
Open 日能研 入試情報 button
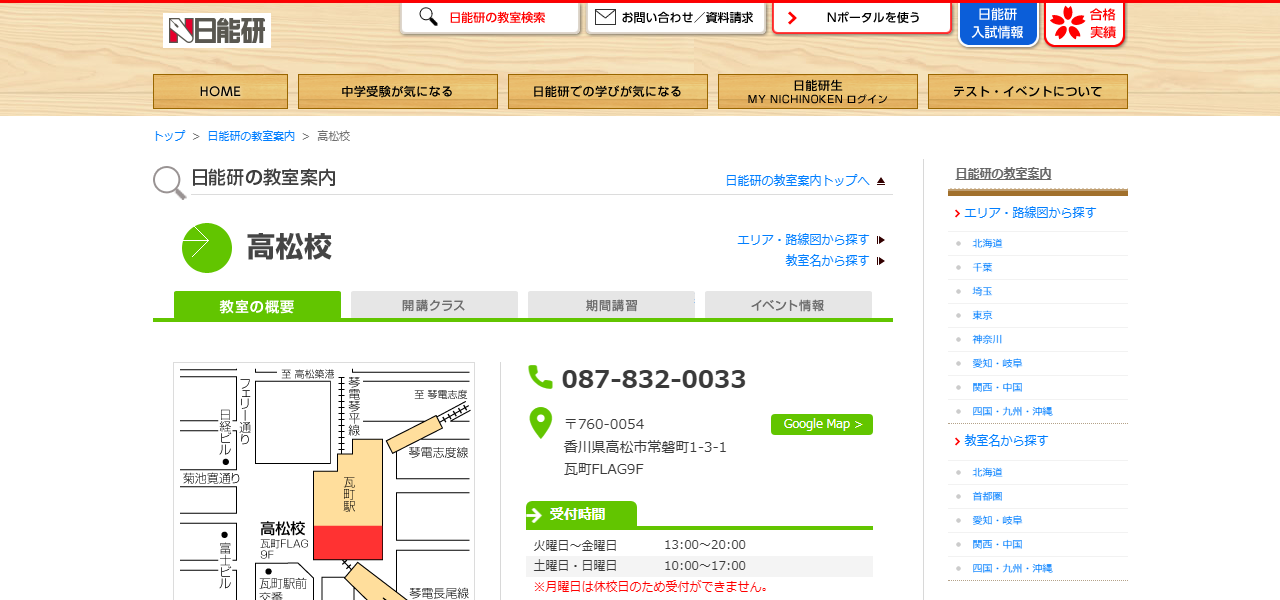pos(998,23)
